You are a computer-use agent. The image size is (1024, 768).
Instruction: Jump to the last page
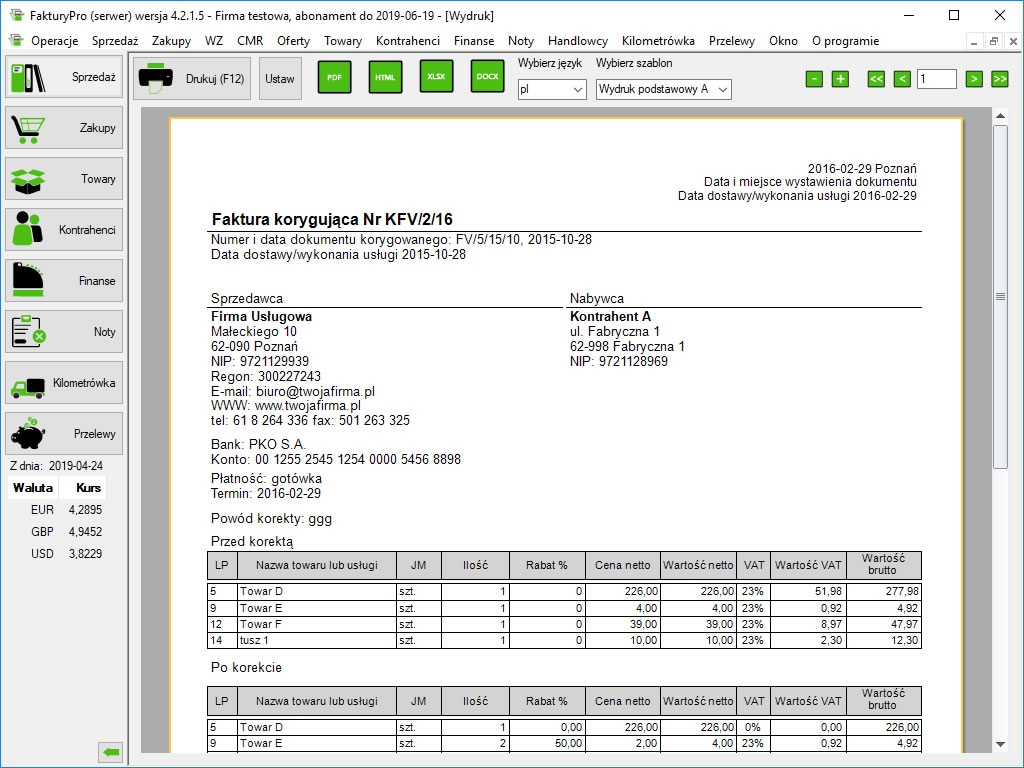click(x=999, y=79)
